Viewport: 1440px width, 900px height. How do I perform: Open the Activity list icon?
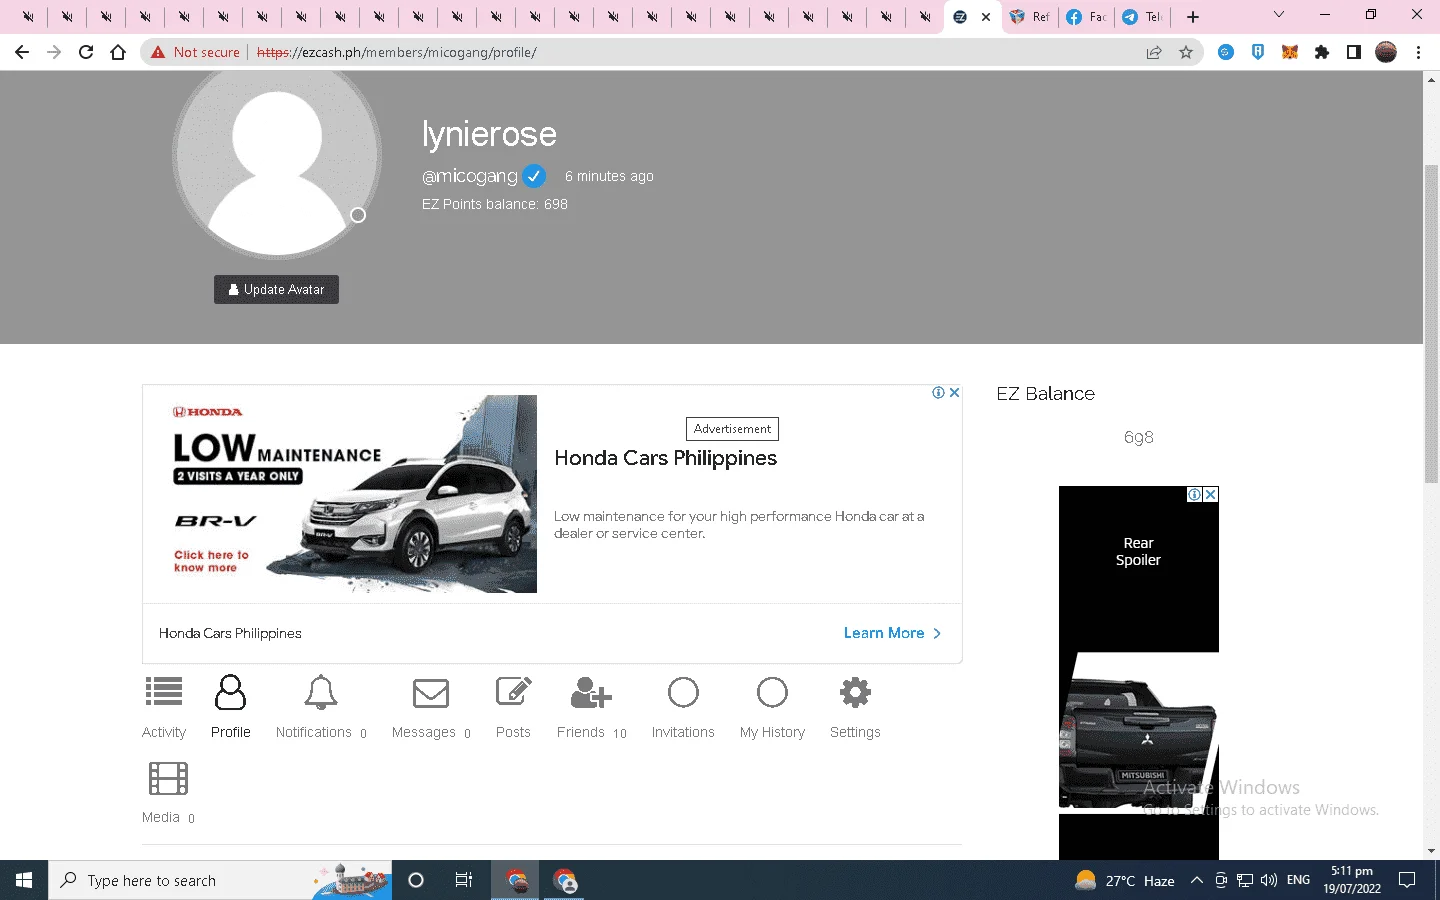164,692
